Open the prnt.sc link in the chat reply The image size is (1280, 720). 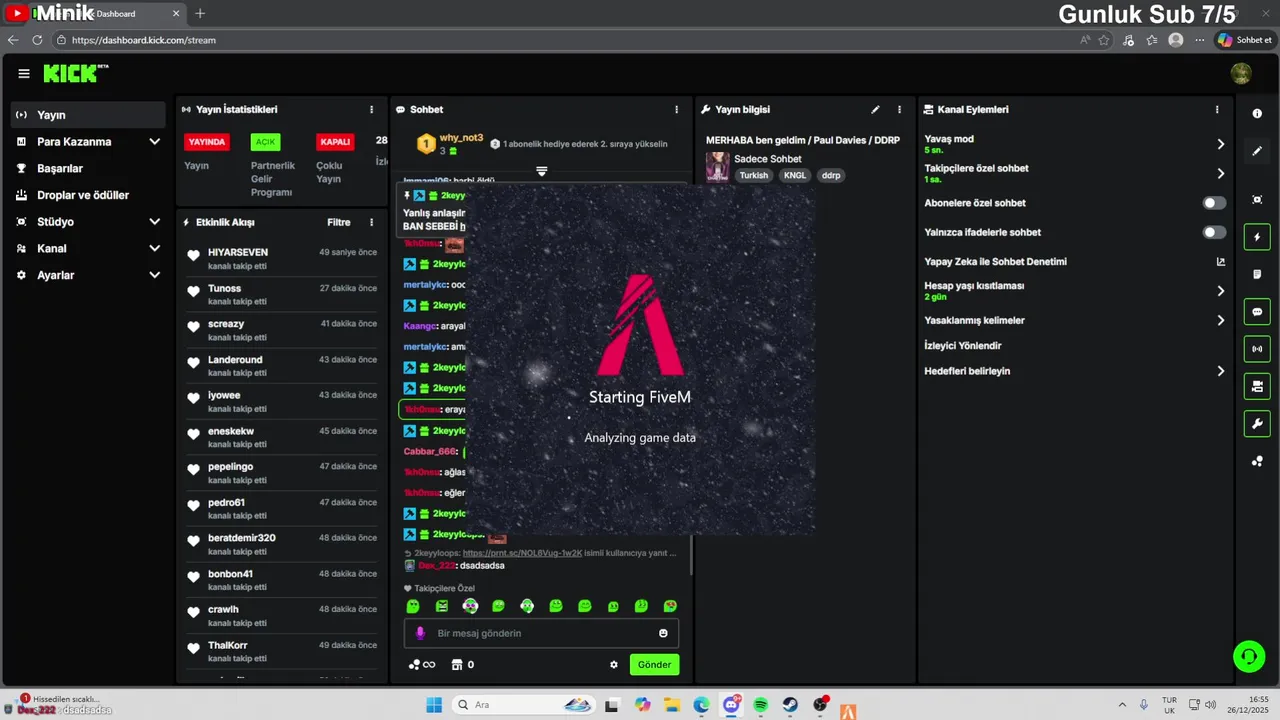[x=520, y=553]
